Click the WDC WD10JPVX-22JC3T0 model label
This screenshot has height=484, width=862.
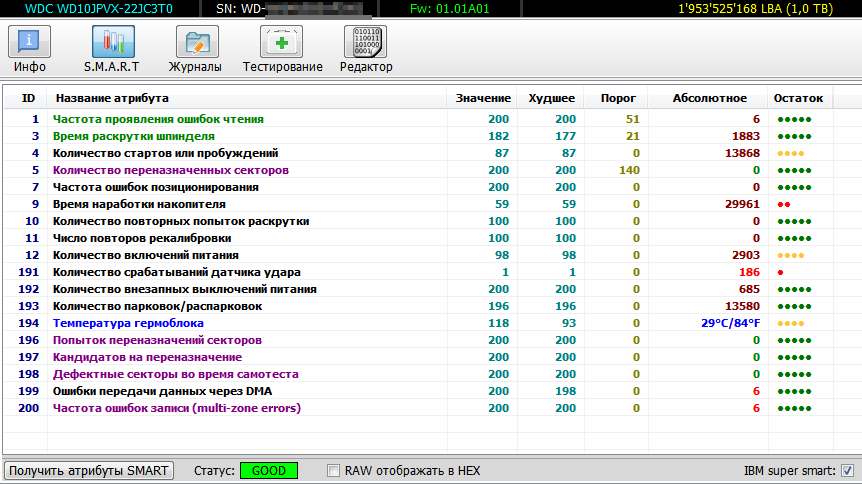coord(99,9)
